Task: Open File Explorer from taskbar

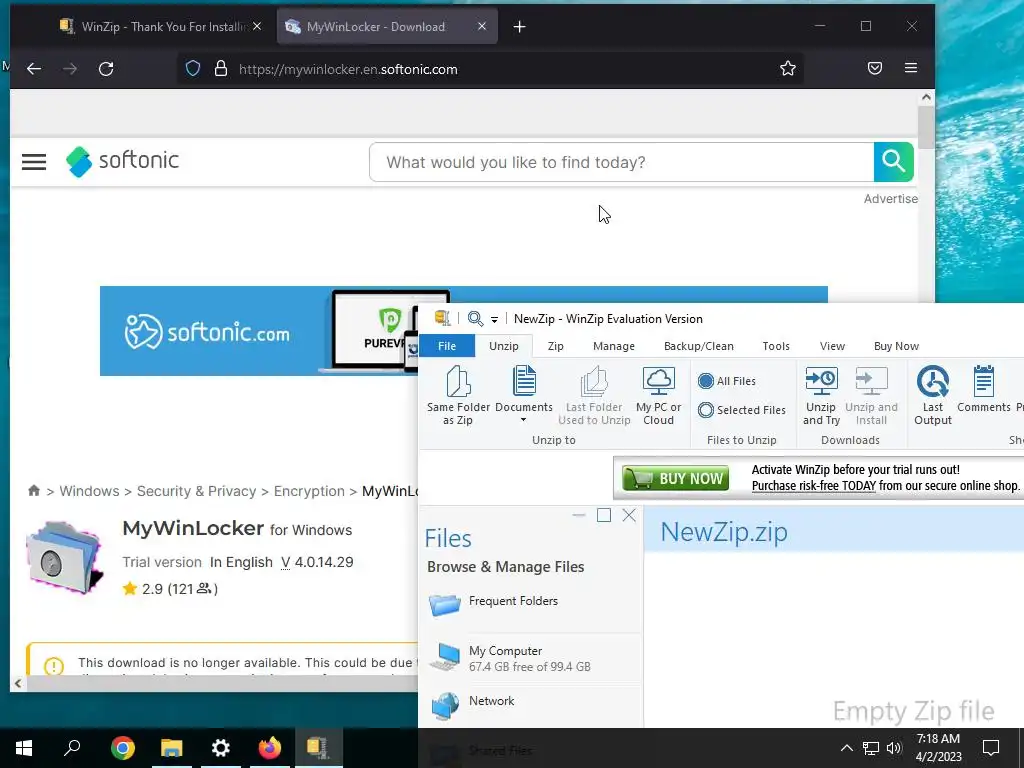Action: [x=172, y=748]
